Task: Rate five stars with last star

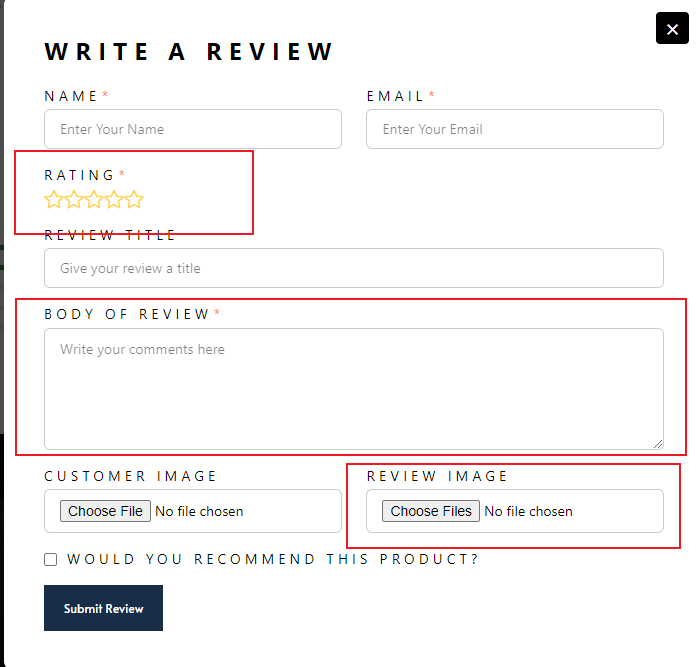Action: (134, 200)
